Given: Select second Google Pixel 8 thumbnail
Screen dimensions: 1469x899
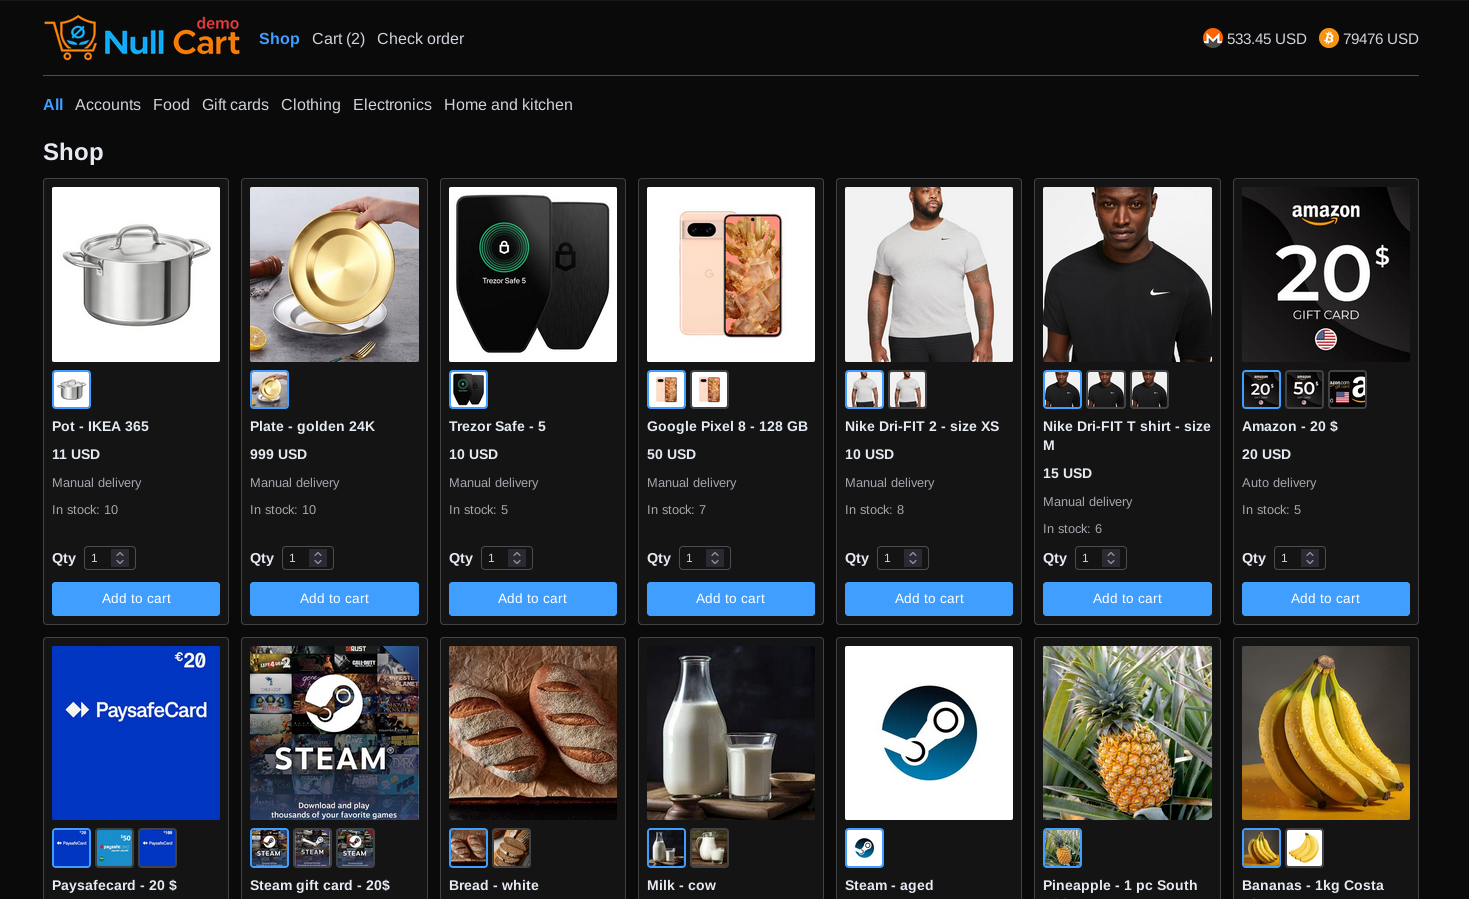Looking at the screenshot, I should coord(709,389).
